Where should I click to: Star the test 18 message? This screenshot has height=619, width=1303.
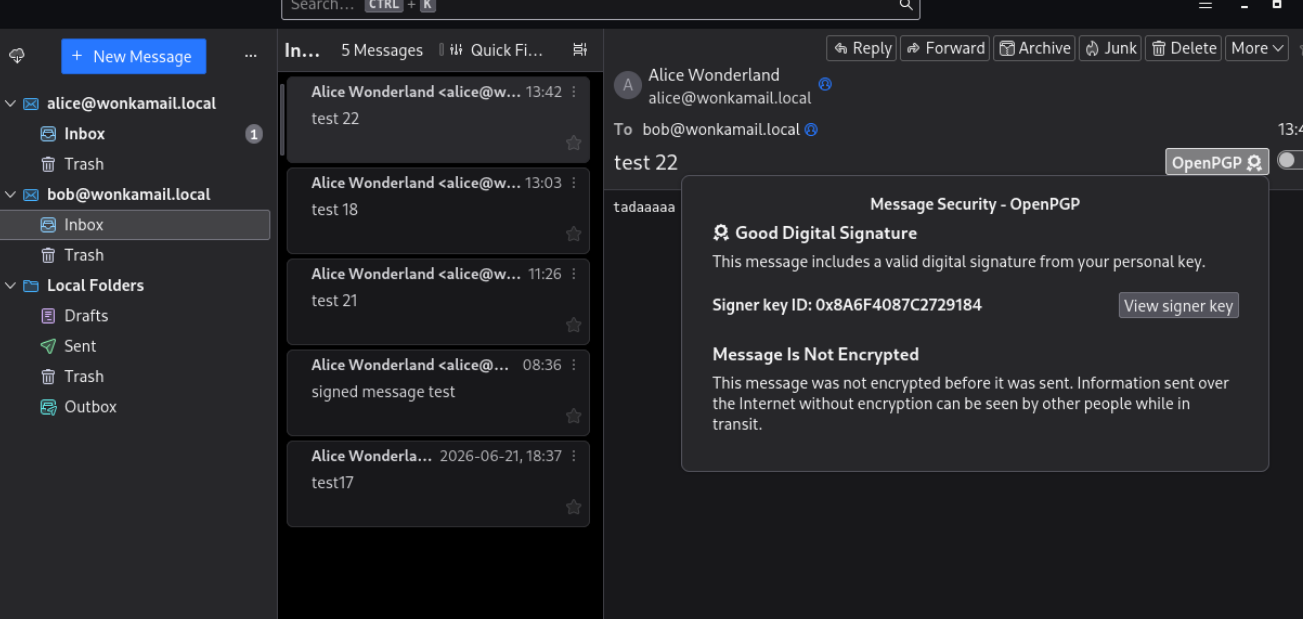pyautogui.click(x=574, y=234)
